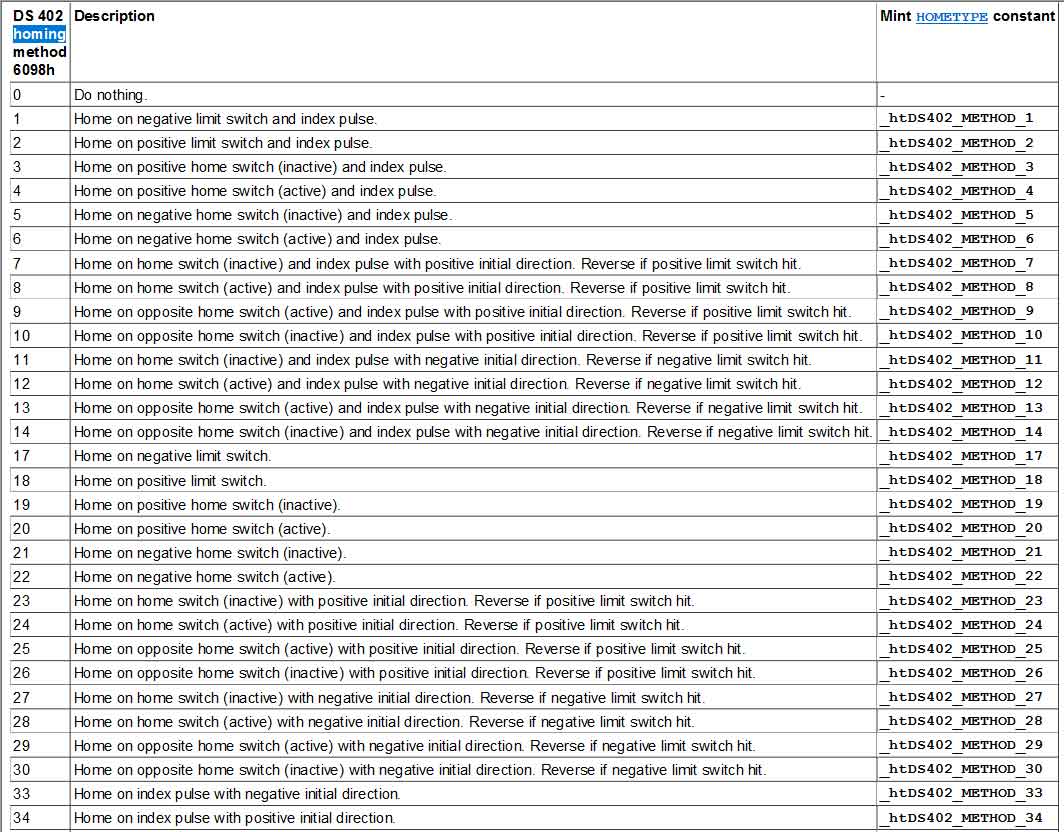Select "Home on negative home switch (inactive)." text
The width and height of the screenshot is (1064, 832).
click(x=210, y=552)
